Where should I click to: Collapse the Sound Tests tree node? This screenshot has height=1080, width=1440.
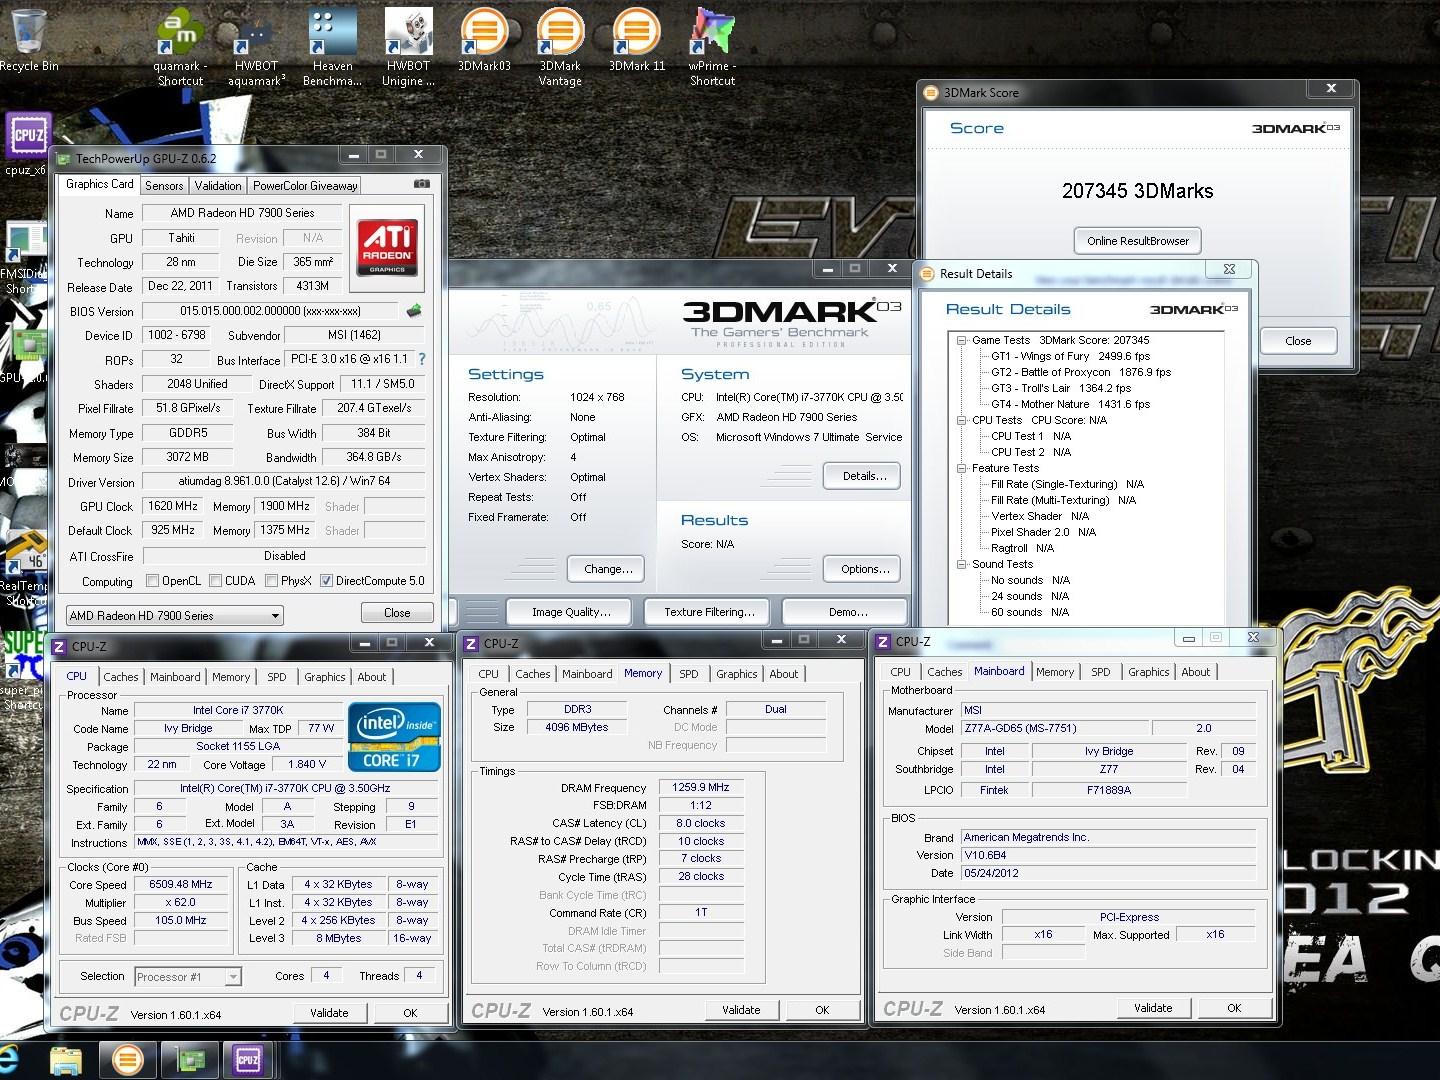[x=961, y=564]
